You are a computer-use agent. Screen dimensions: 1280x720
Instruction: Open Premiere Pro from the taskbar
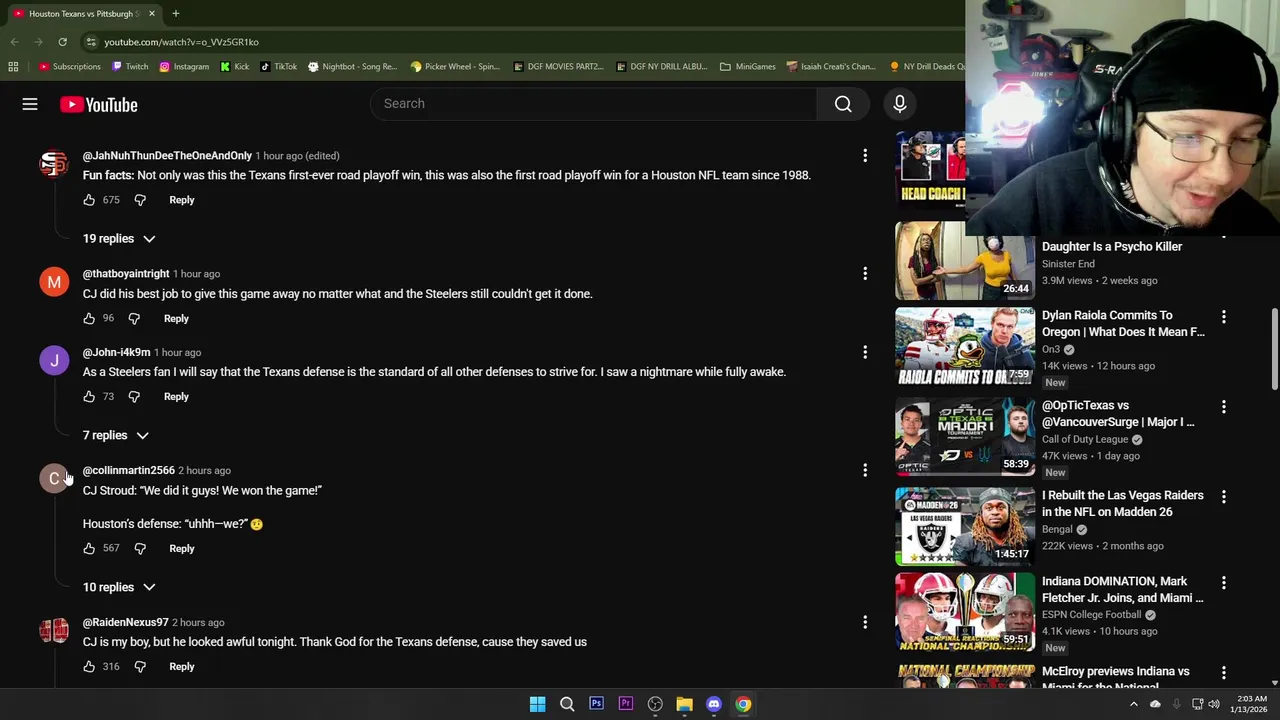626,704
